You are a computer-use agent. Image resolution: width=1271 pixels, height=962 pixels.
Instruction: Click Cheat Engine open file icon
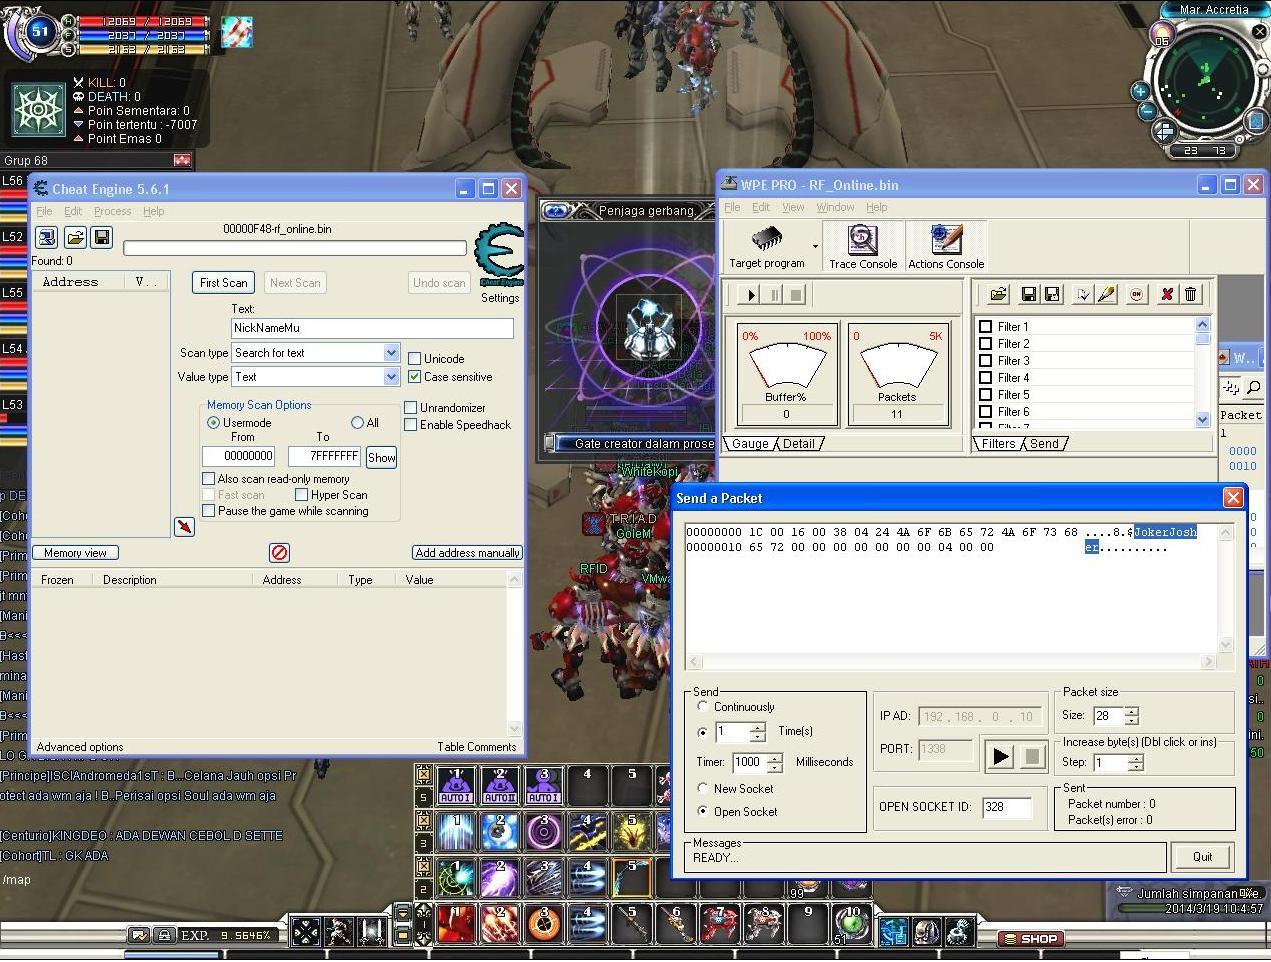[74, 237]
